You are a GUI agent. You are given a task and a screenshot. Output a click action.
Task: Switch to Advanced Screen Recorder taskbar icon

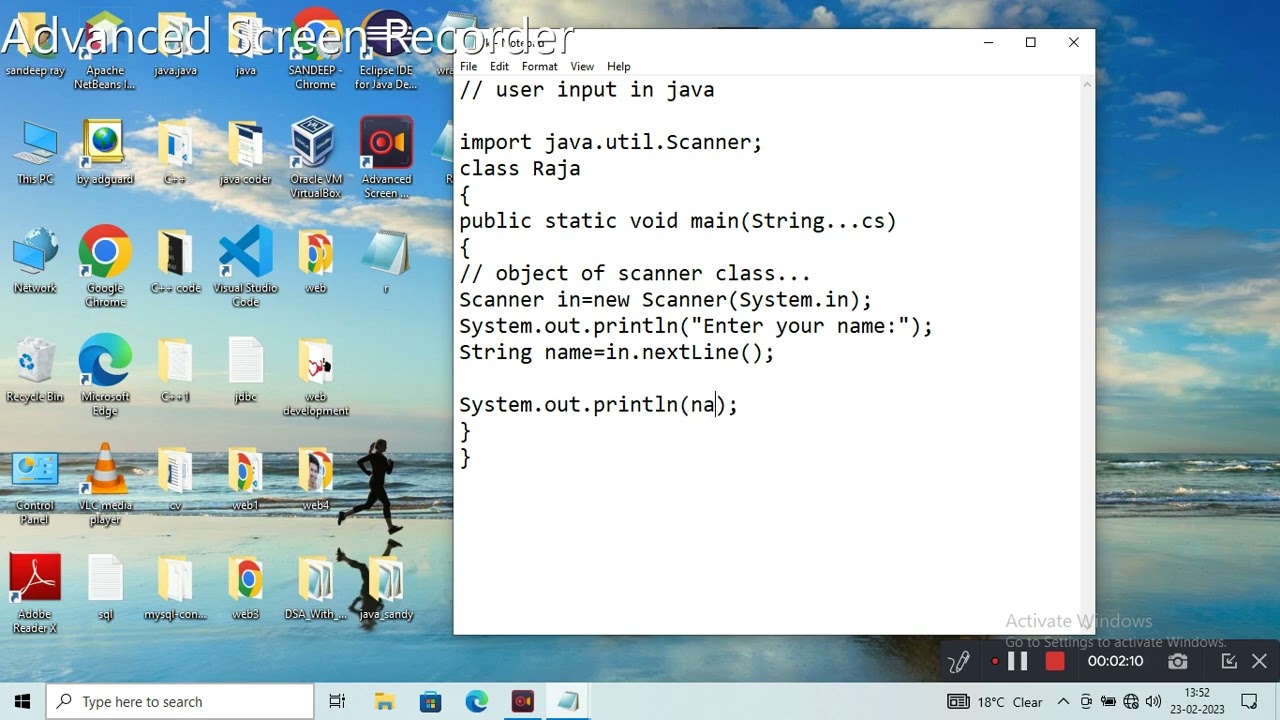(523, 701)
